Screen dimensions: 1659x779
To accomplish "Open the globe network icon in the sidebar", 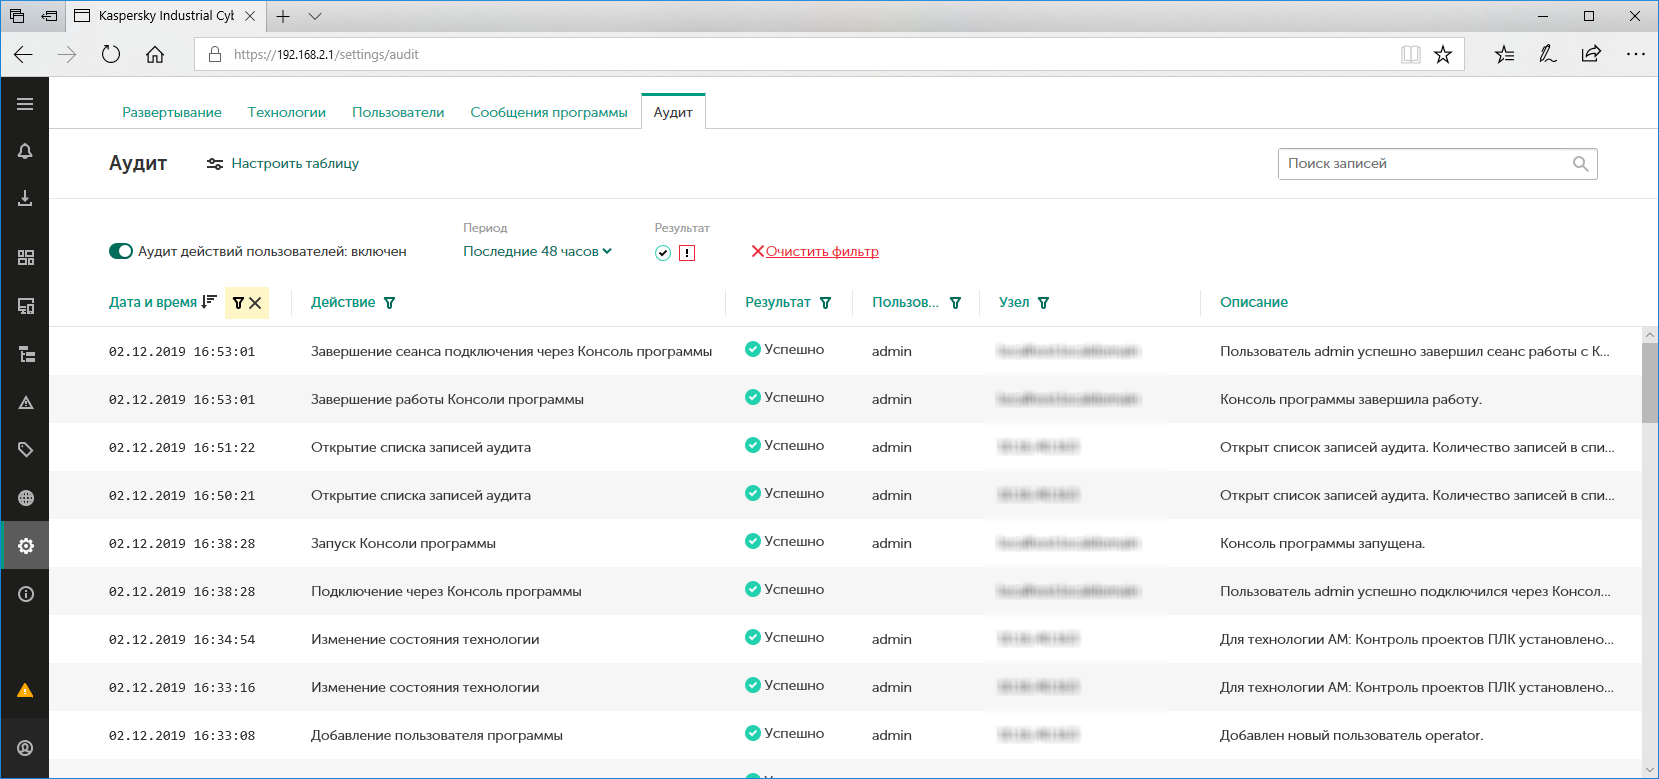I will (25, 497).
